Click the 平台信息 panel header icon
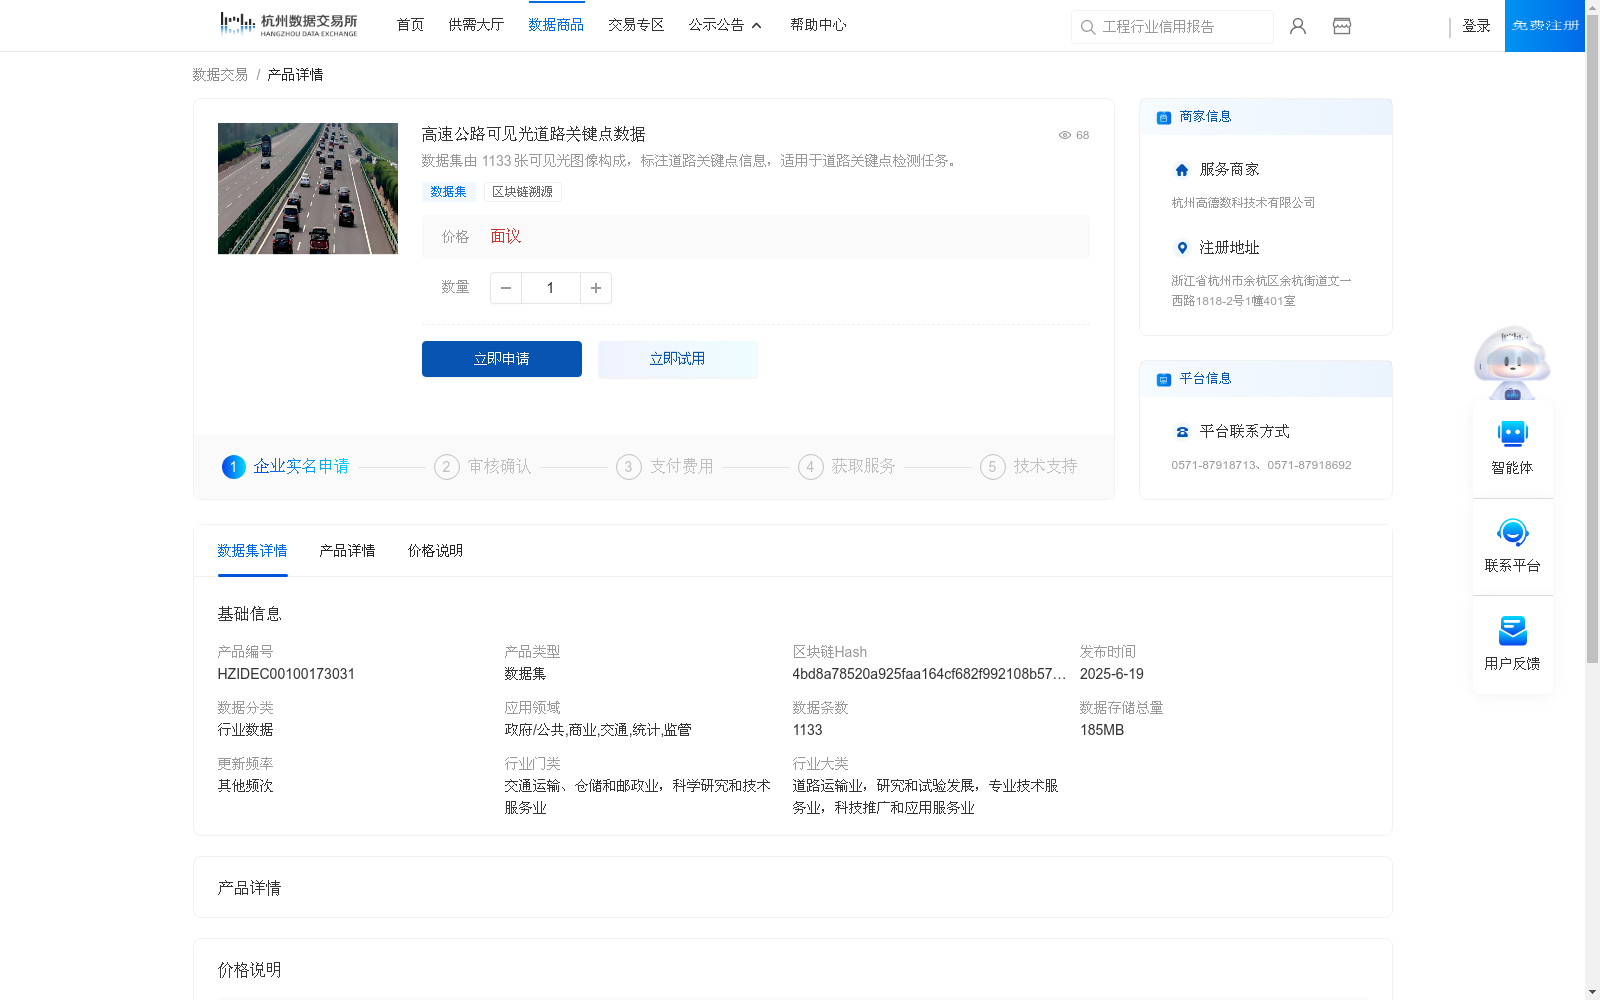Image resolution: width=1600 pixels, height=1000 pixels. [1164, 380]
